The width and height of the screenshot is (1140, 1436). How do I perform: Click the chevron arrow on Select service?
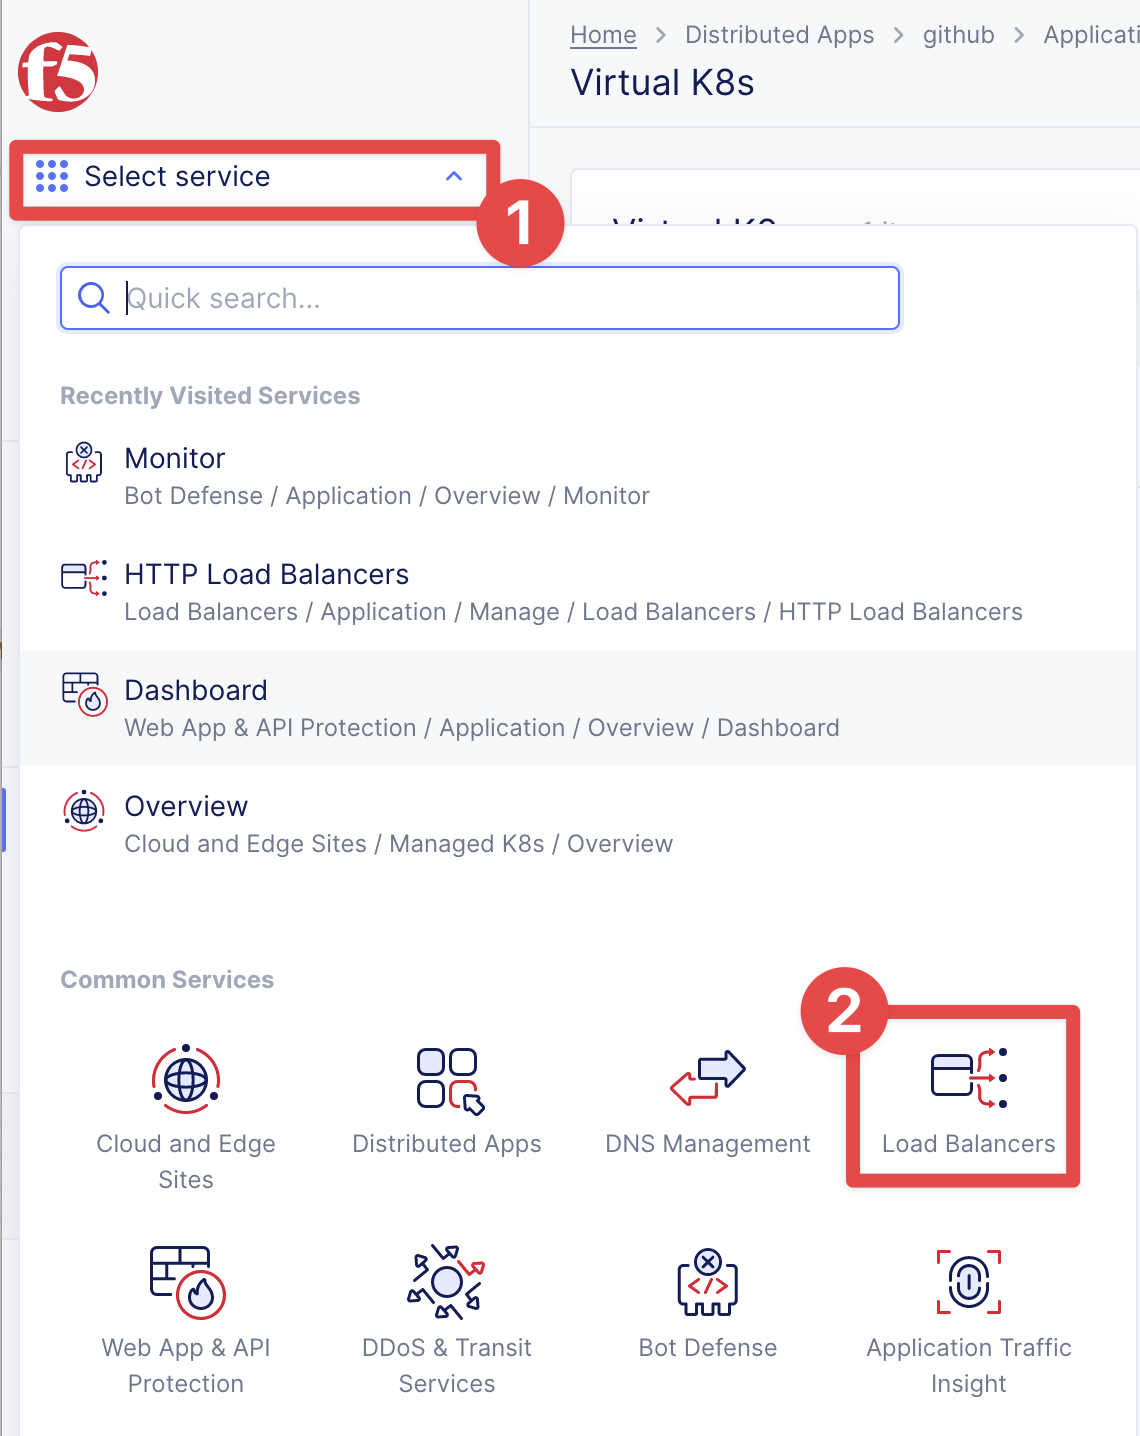pos(454,177)
